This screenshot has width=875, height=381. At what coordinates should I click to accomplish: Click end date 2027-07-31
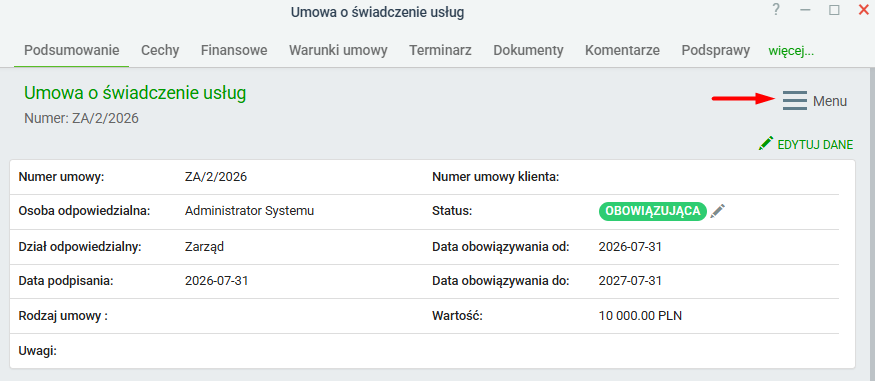point(630,281)
